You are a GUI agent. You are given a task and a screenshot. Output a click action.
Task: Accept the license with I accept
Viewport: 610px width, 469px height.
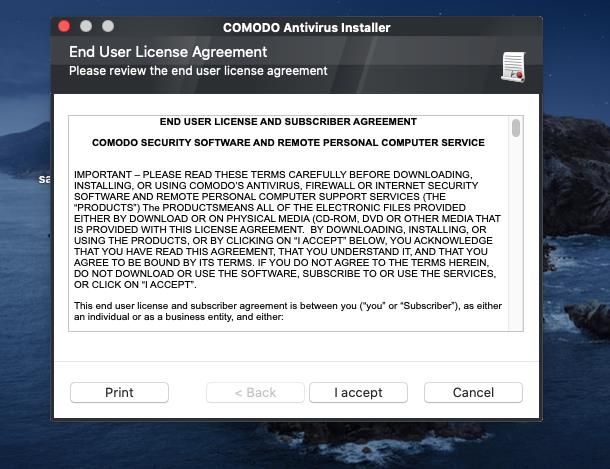tap(358, 392)
